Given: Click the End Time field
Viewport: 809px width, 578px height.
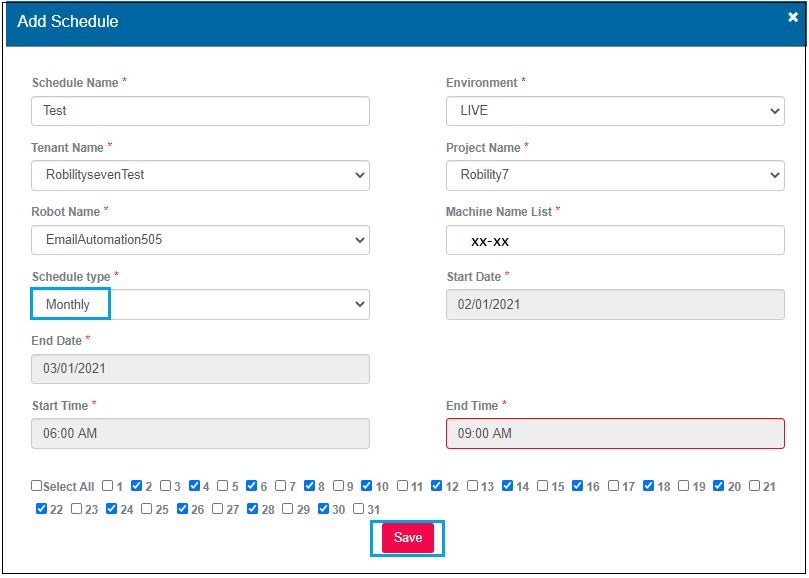Looking at the screenshot, I should 614,433.
